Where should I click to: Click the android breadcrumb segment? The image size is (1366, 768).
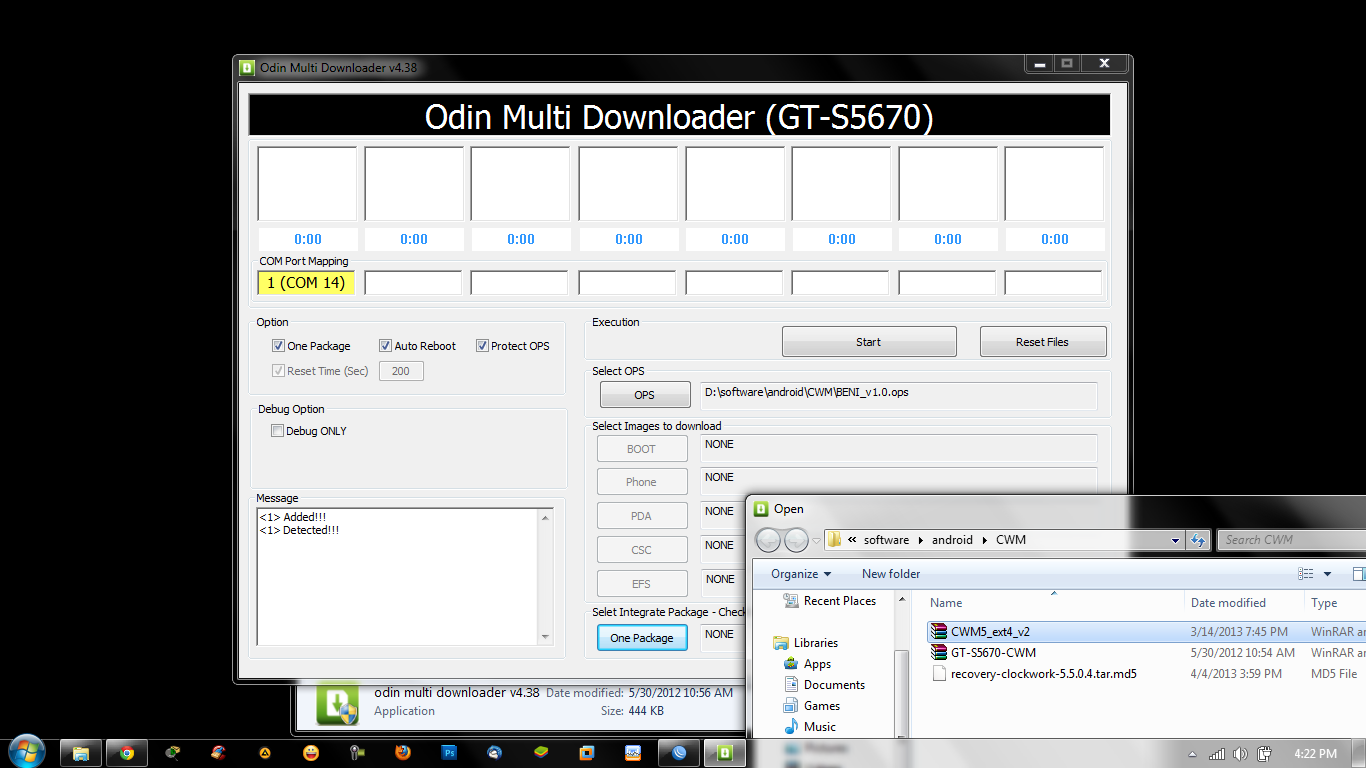952,540
